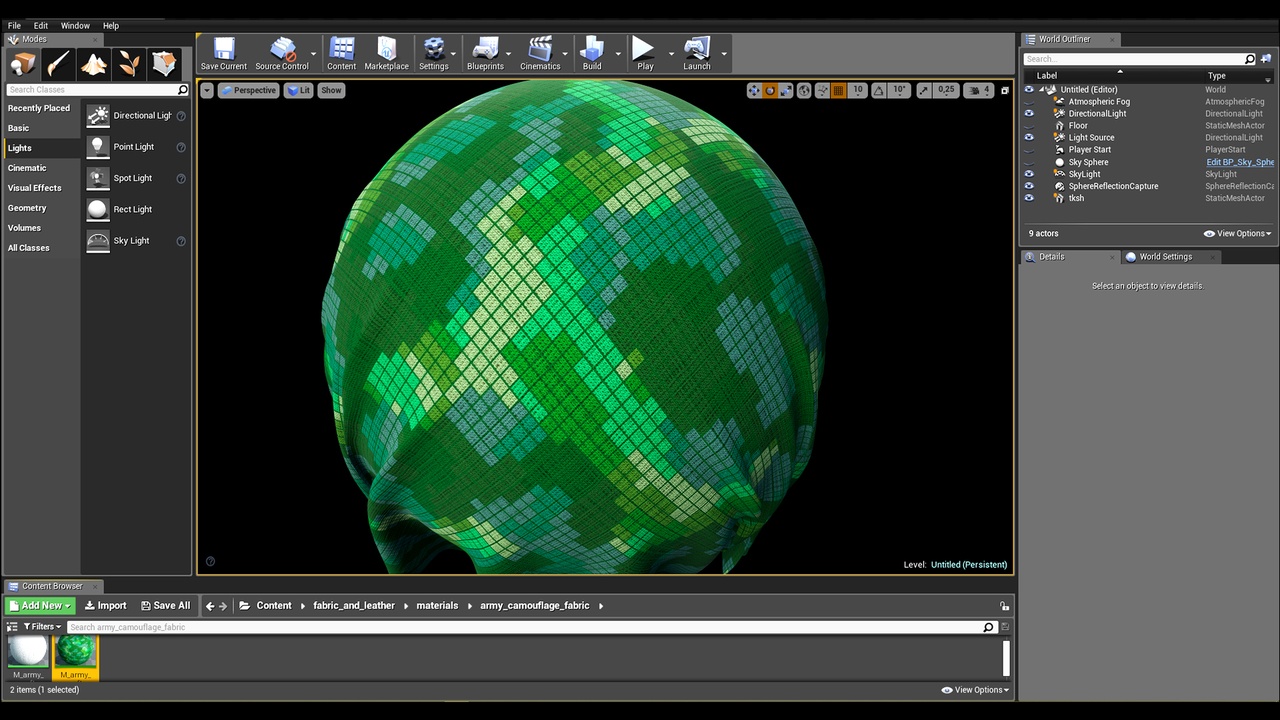This screenshot has width=1280, height=720.
Task: Click the Blueprints toolbar icon
Action: (x=485, y=54)
